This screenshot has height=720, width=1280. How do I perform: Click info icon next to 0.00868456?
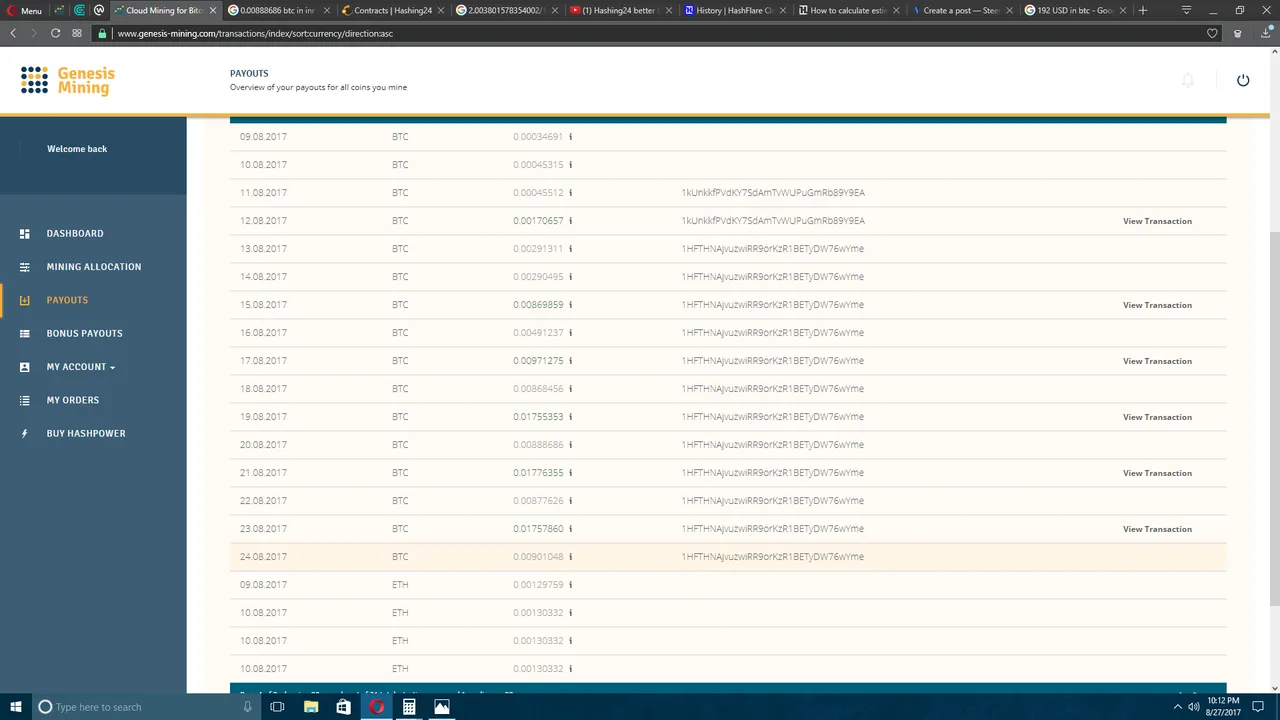point(571,389)
